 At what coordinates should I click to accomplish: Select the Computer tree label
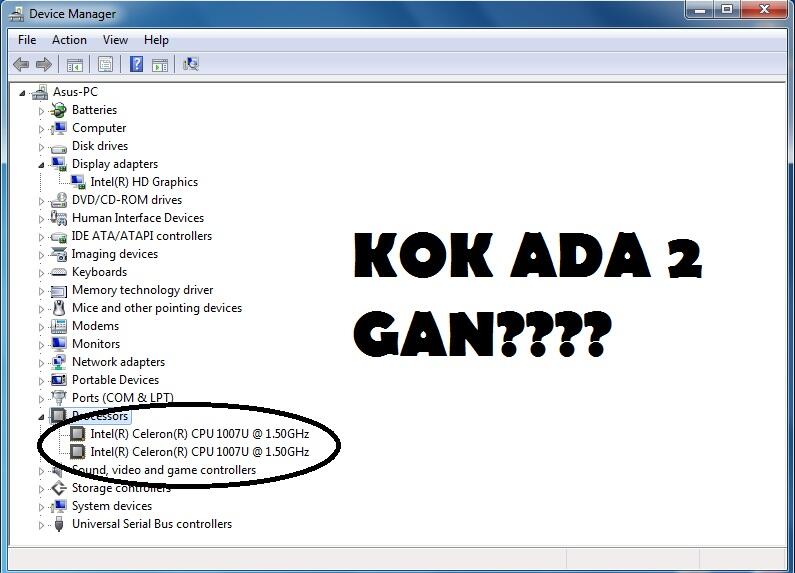[x=99, y=128]
